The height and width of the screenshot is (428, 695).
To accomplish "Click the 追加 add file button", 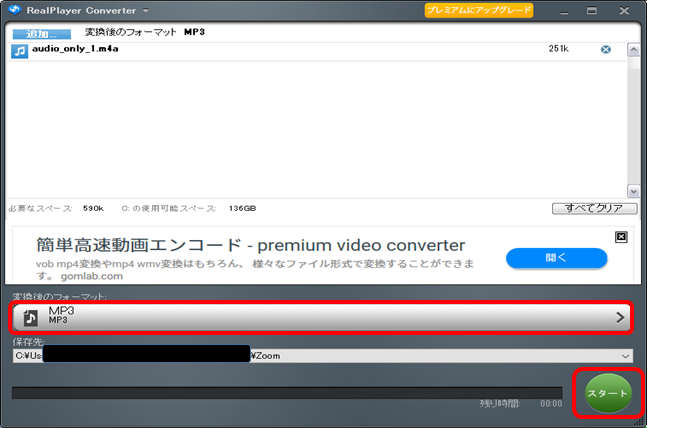I will coord(36,33).
